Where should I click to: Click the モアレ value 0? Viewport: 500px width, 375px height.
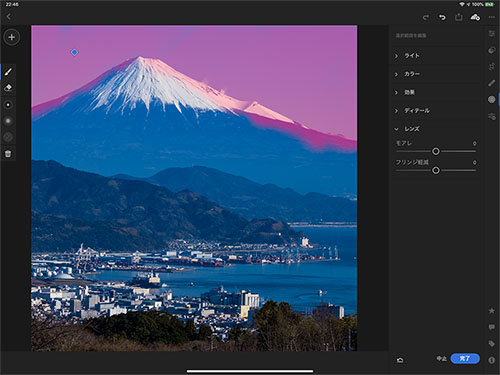coord(474,143)
